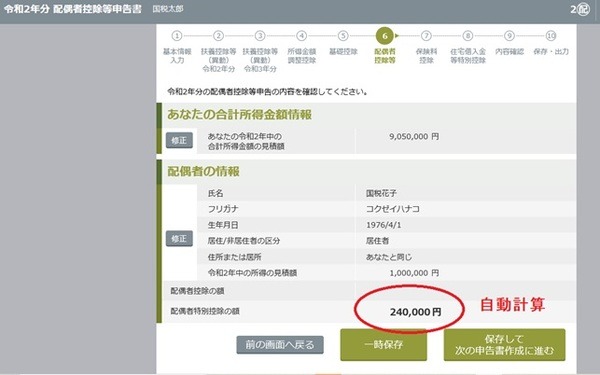600x375 pixels.
Task: Click 一時保存 button
Action: tap(383, 345)
